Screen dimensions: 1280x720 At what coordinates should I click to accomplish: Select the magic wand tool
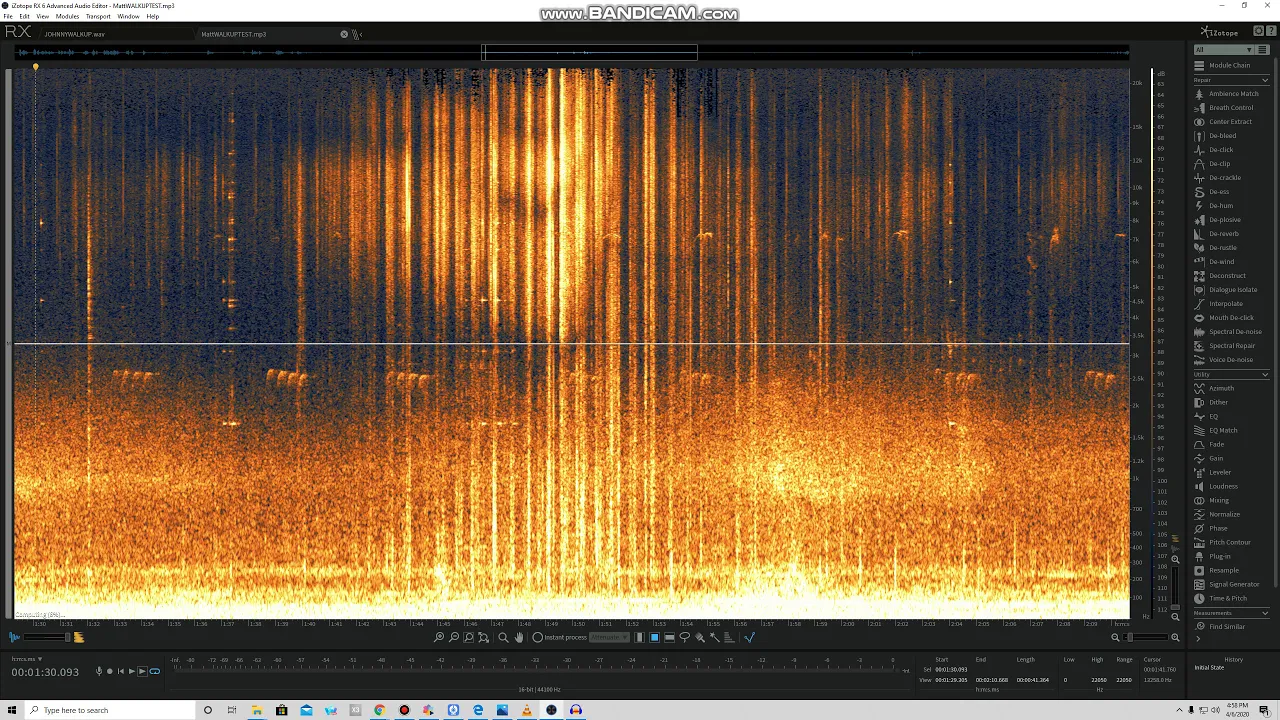(x=714, y=637)
